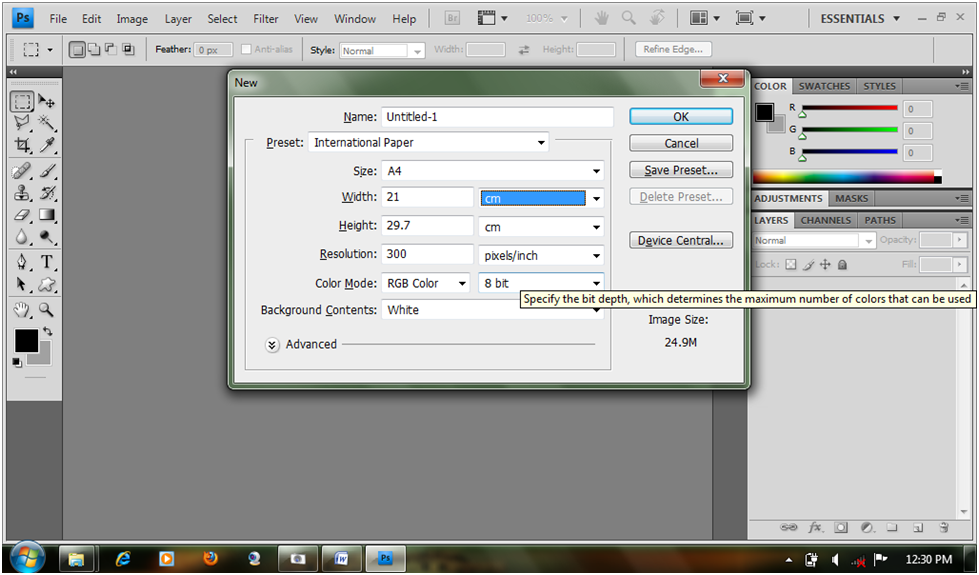This screenshot has width=979, height=575.
Task: Select the Rectangular Marquee tool
Action: tap(22, 102)
